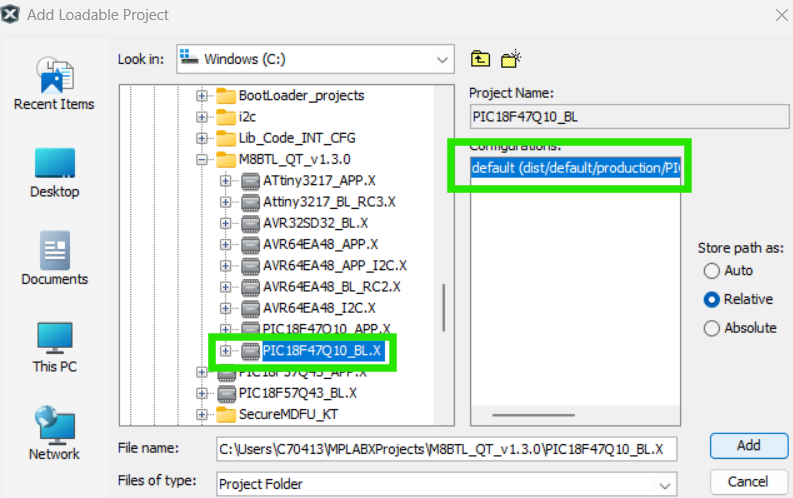Select Auto store path option

click(712, 271)
